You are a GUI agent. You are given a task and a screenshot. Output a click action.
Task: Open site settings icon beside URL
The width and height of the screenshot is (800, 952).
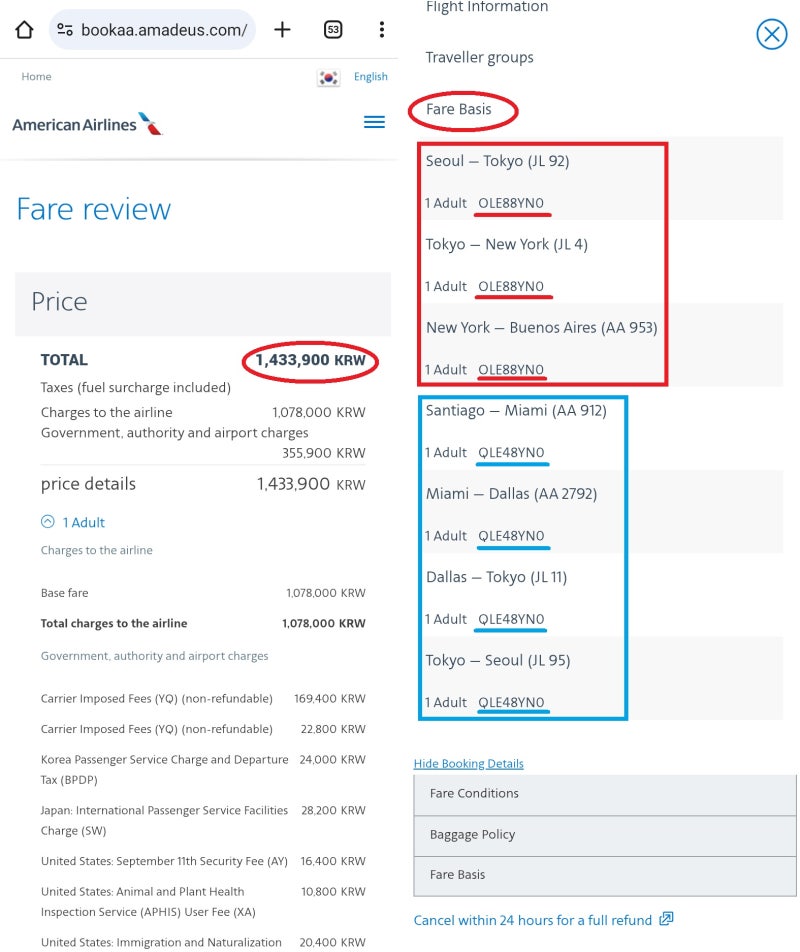65,29
